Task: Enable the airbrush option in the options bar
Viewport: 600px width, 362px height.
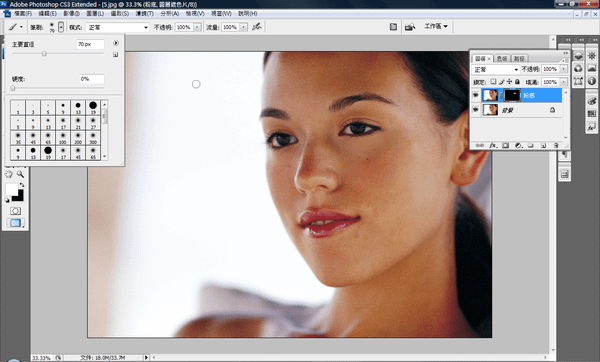Action: pyautogui.click(x=257, y=26)
